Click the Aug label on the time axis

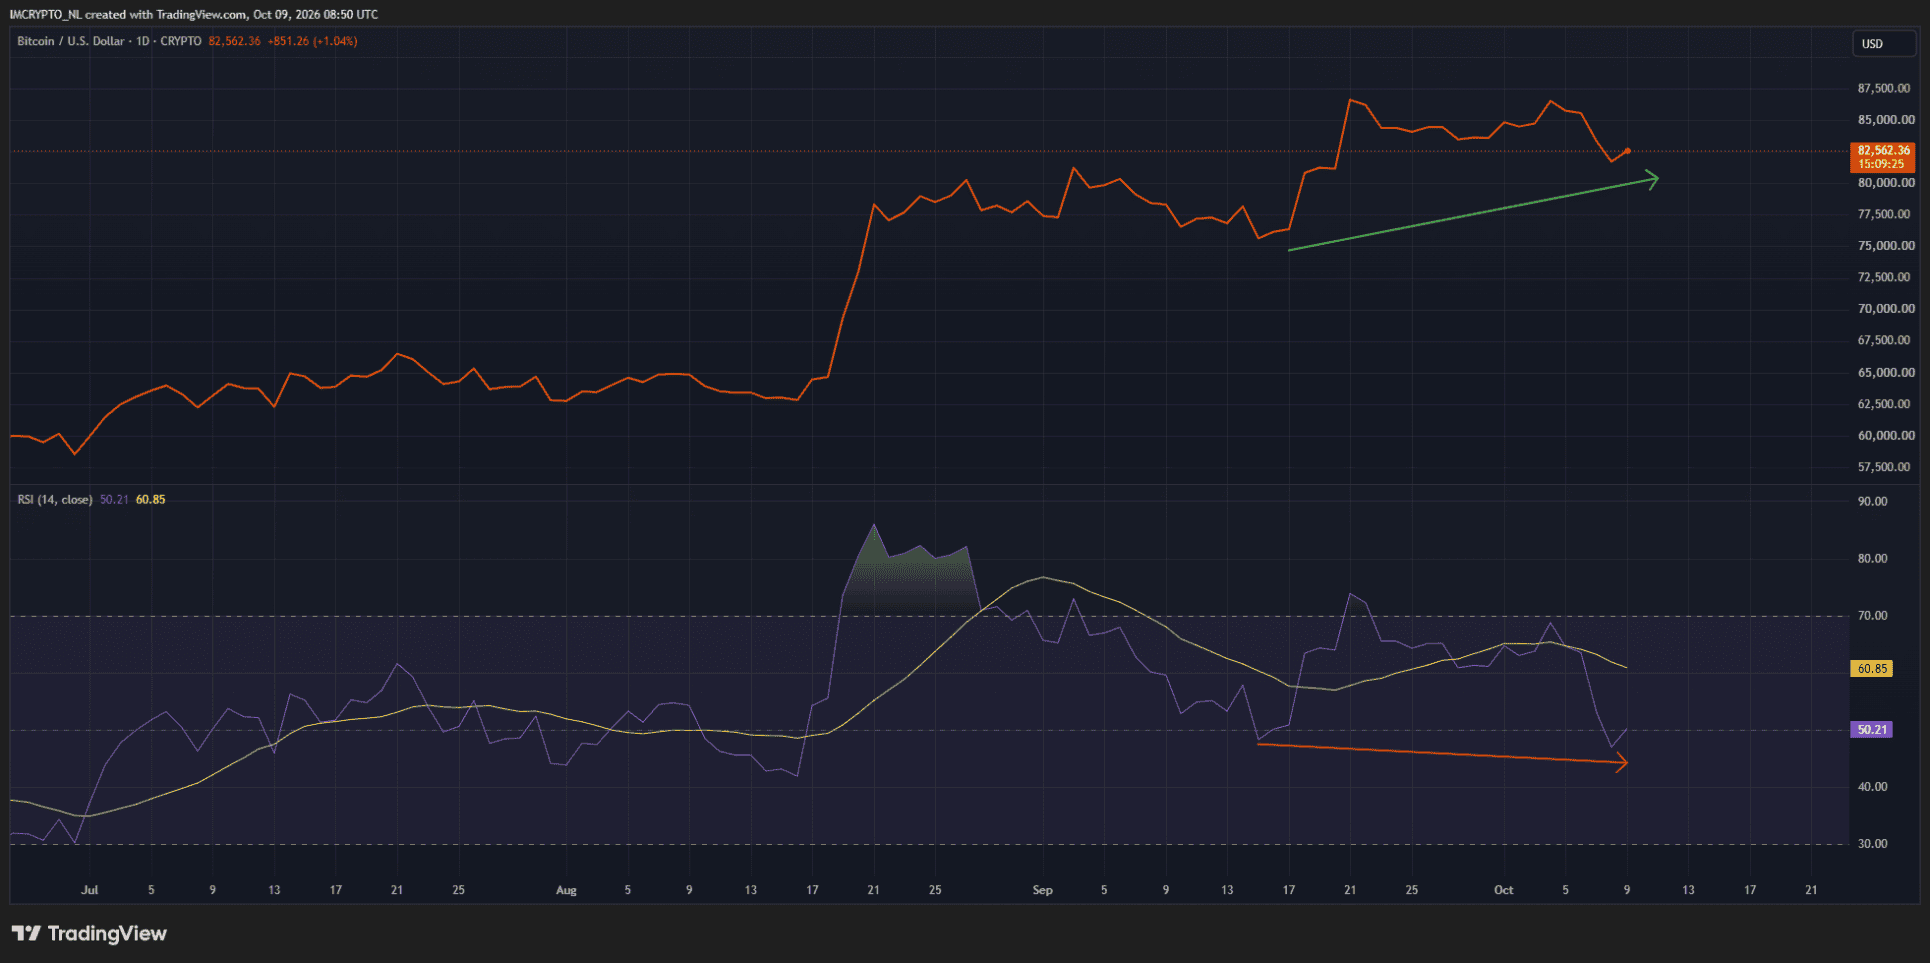(566, 890)
